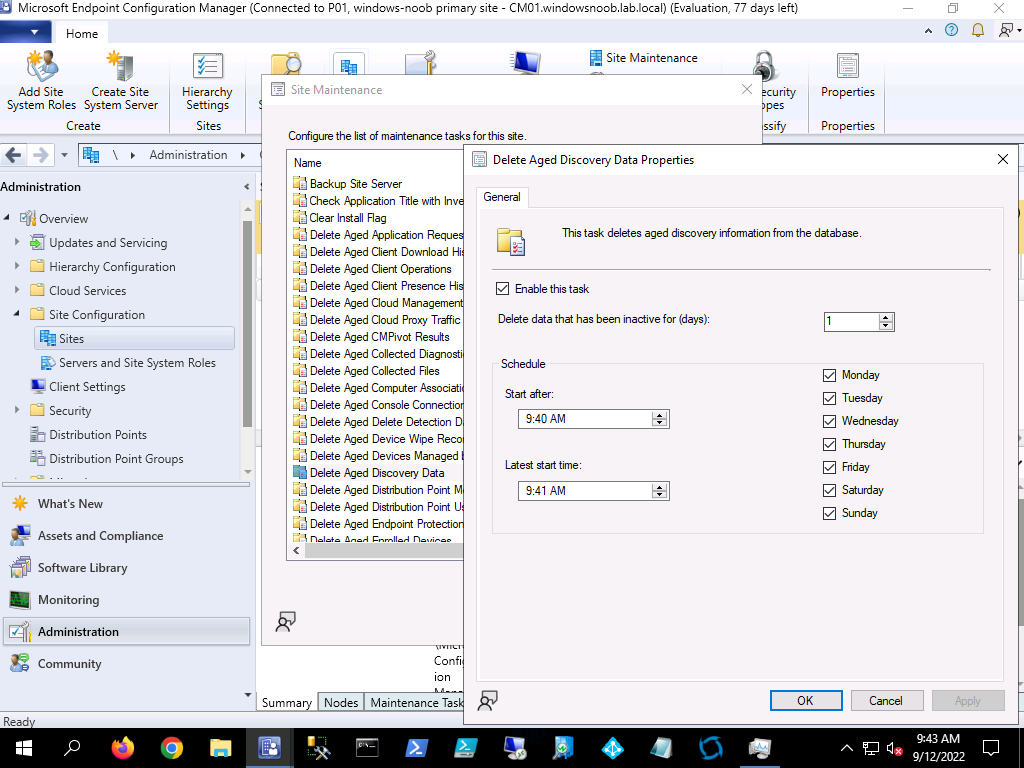
Task: Select Sites in the navigation tree
Action: pyautogui.click(x=135, y=338)
